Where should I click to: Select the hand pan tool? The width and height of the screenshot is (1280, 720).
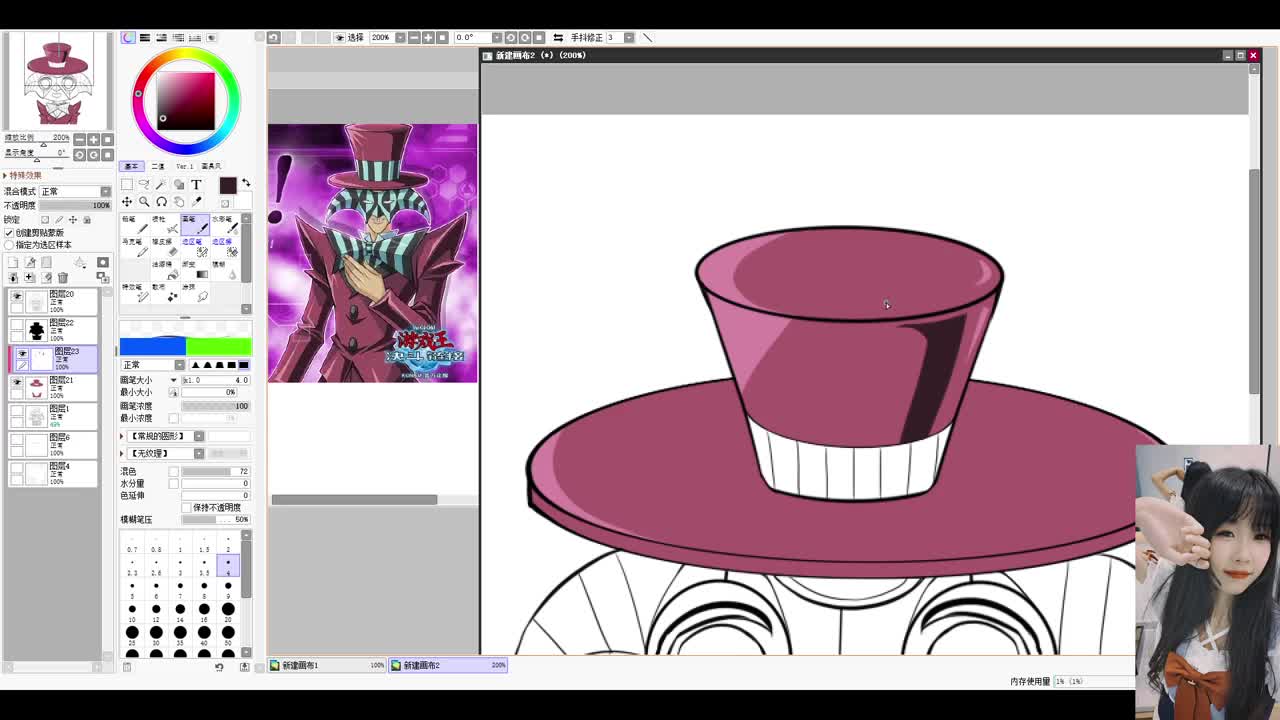pos(179,202)
